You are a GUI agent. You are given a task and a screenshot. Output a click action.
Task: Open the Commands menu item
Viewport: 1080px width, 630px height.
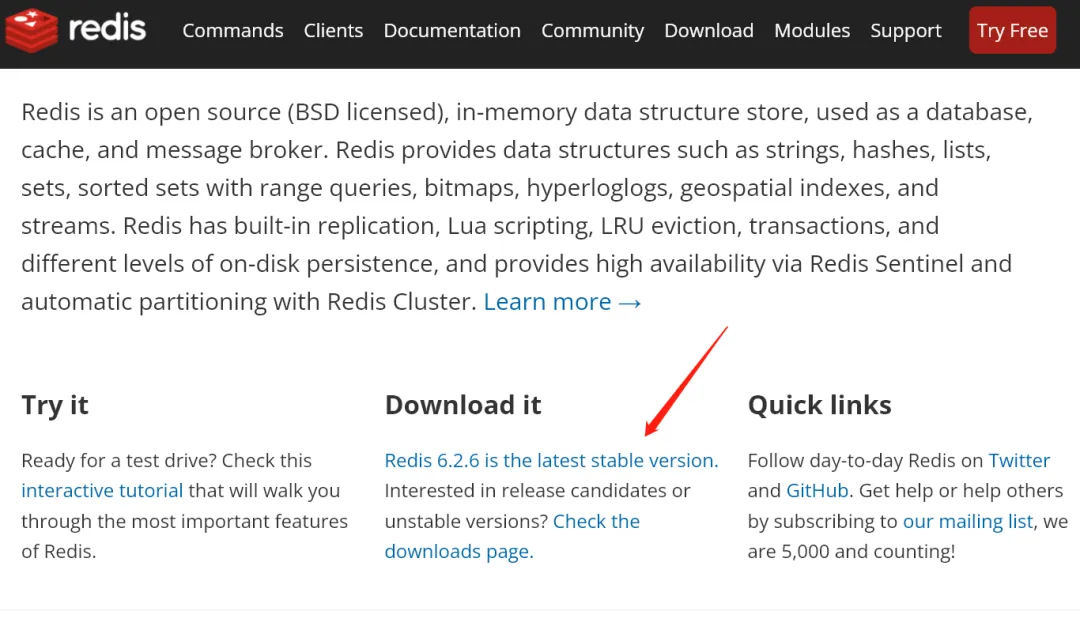[x=233, y=31]
